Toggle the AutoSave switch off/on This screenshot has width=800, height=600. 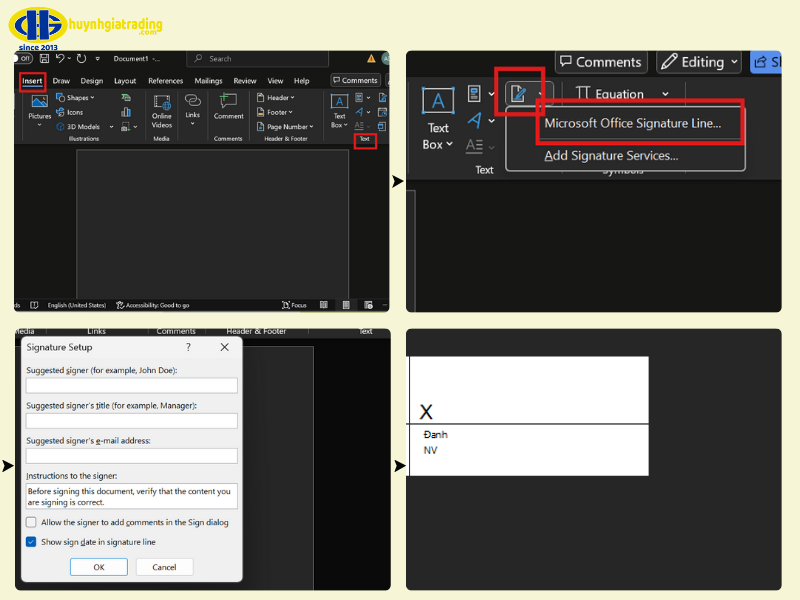22,59
